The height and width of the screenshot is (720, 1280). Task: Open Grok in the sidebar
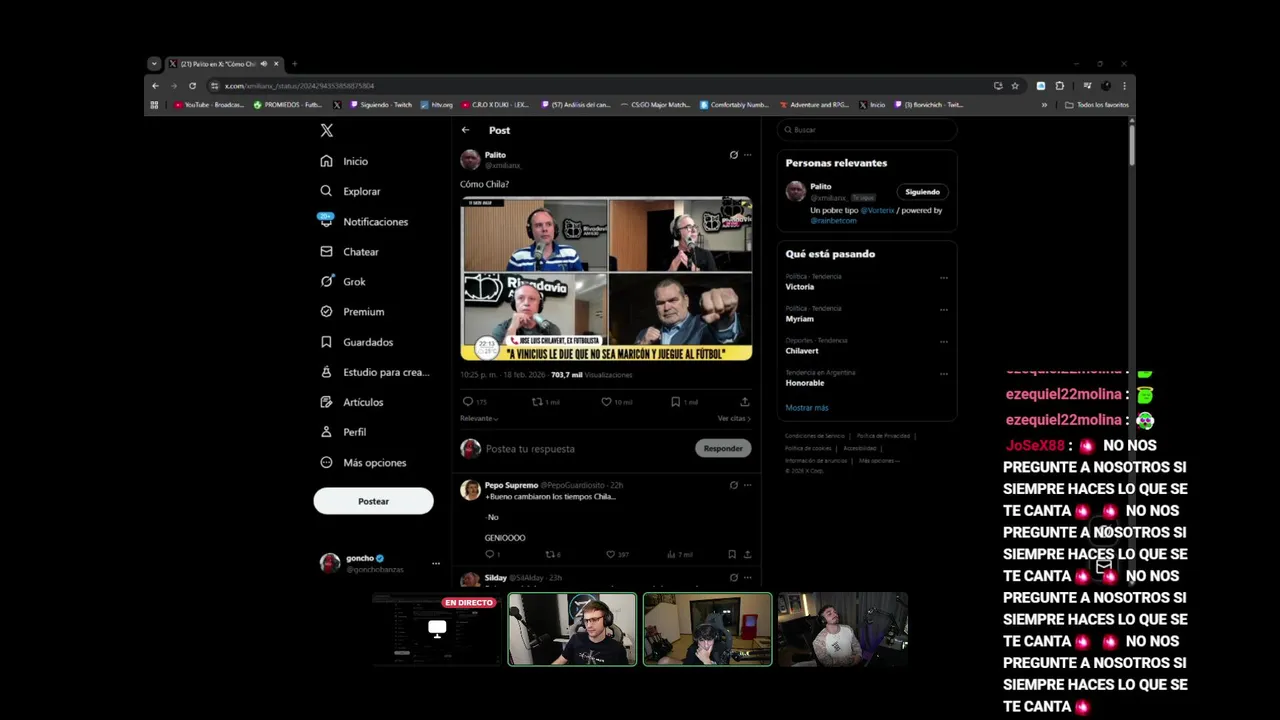[343, 282]
